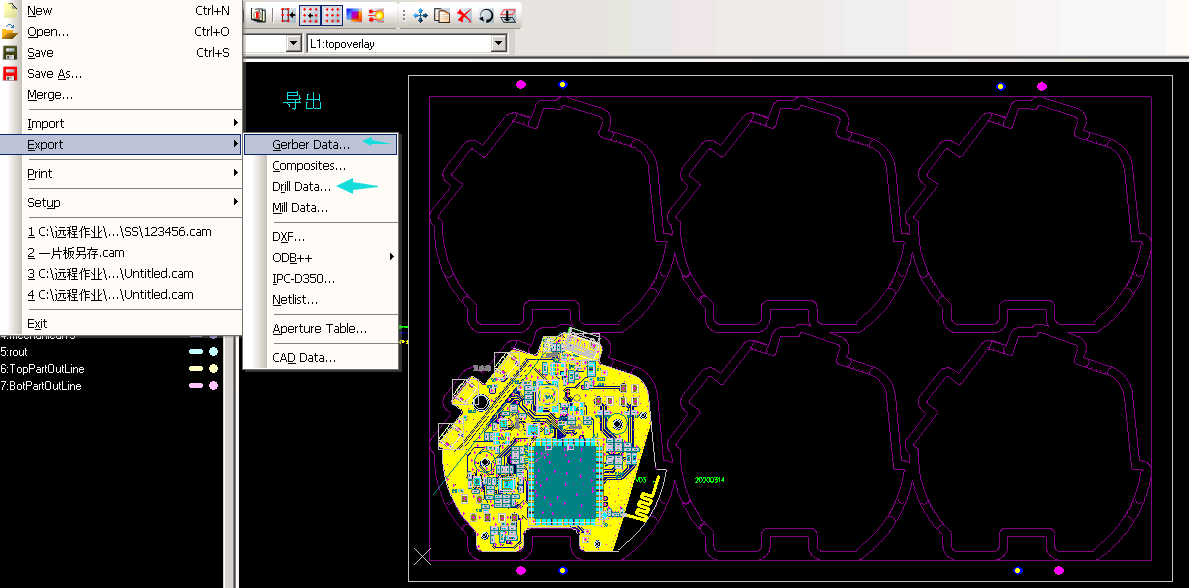The height and width of the screenshot is (588, 1189).
Task: Choose Gerber Data from Export submenu
Action: pyautogui.click(x=311, y=145)
